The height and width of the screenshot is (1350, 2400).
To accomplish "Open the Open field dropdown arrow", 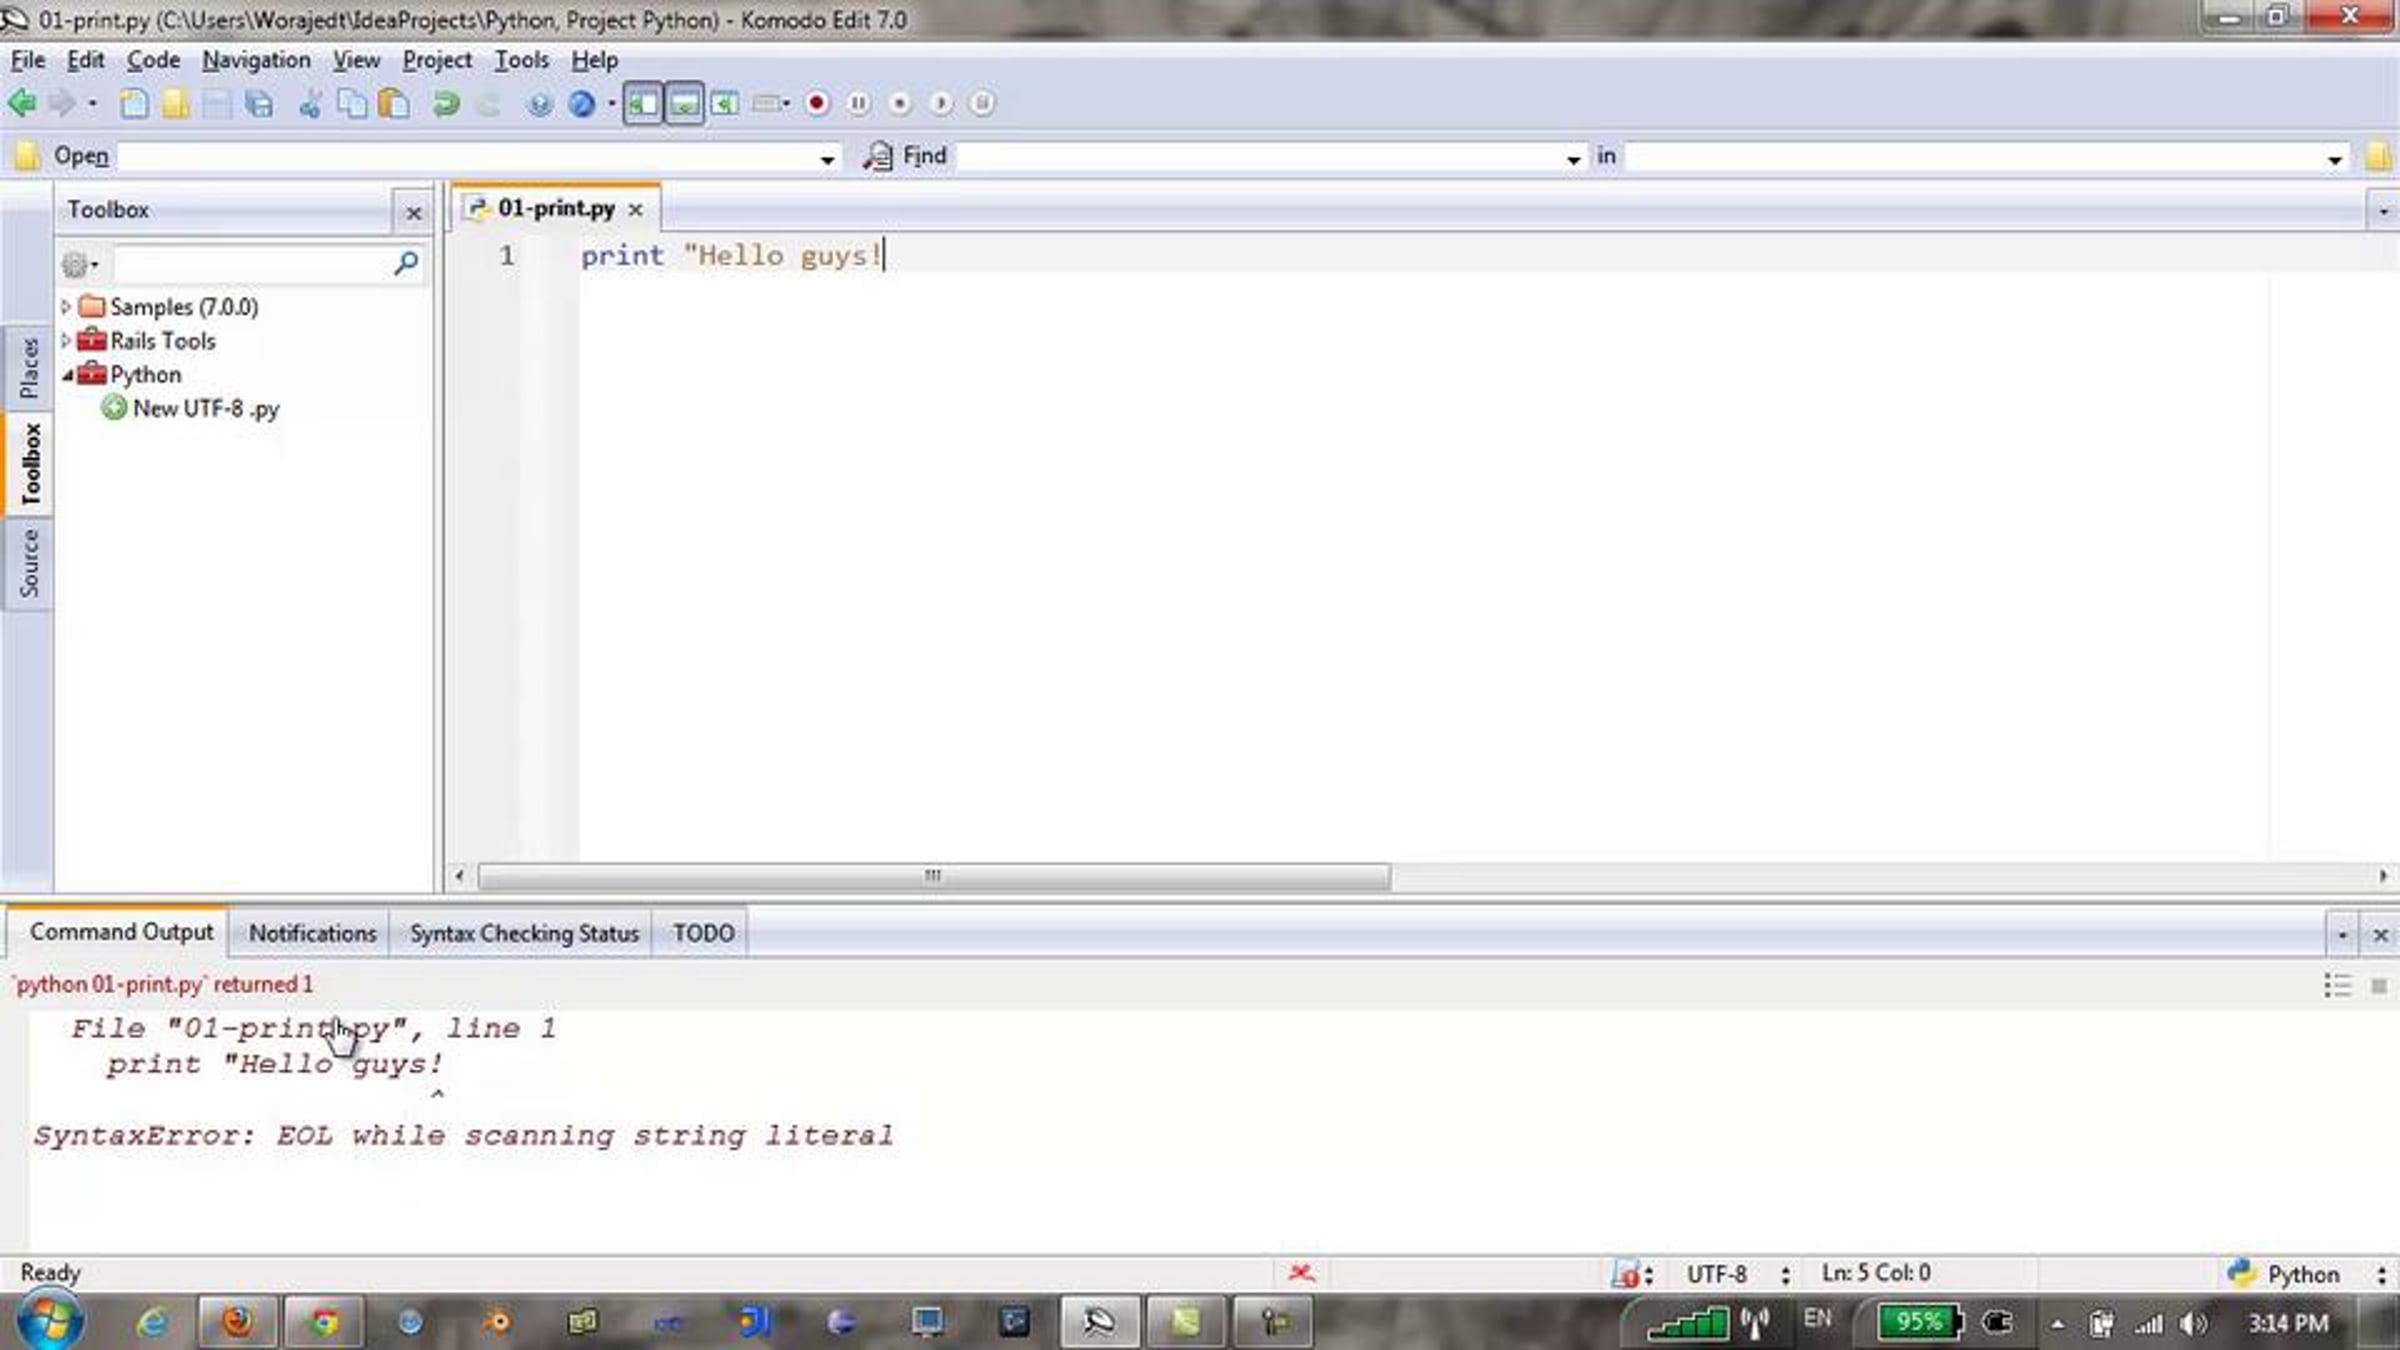I will pyautogui.click(x=827, y=159).
